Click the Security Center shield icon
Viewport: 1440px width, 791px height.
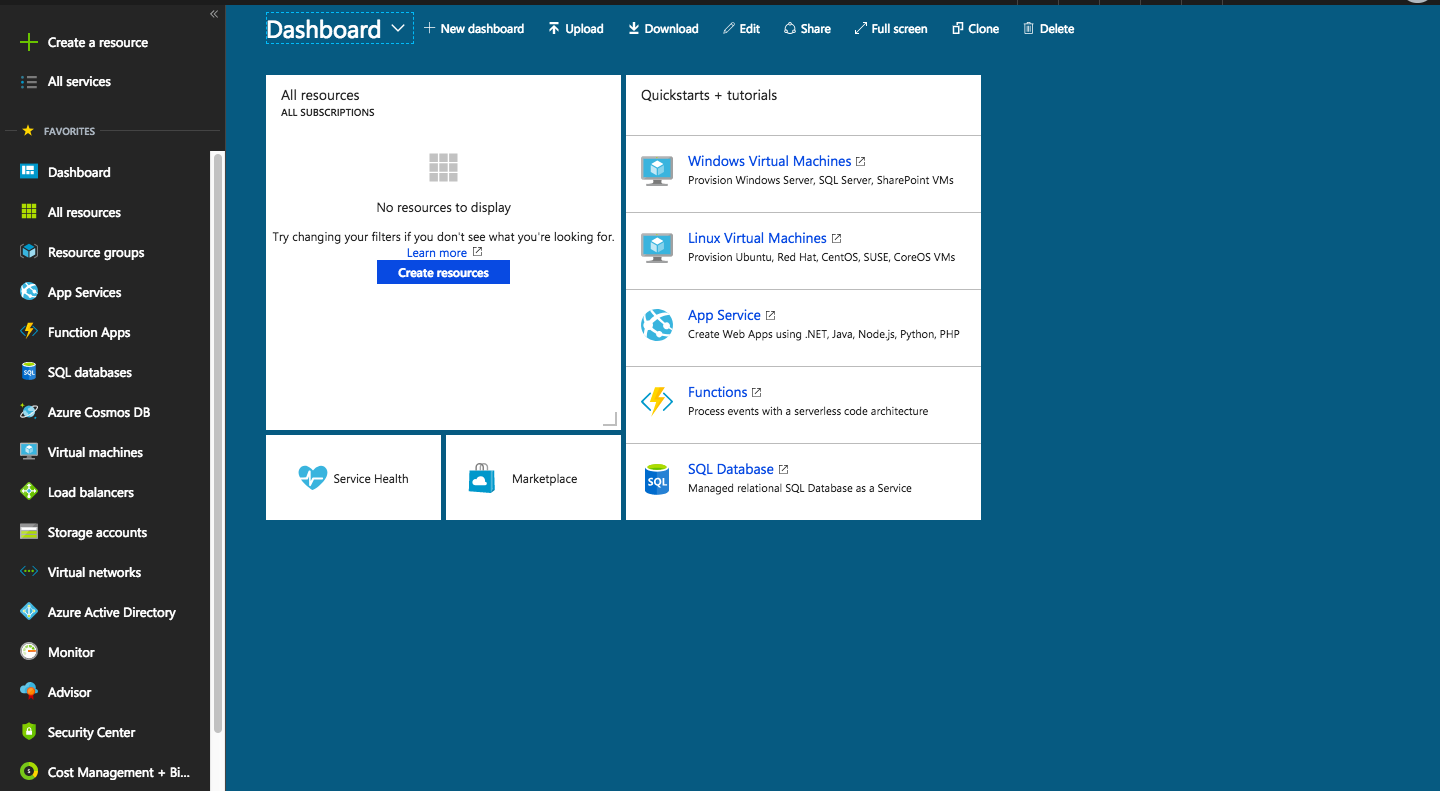[x=29, y=732]
